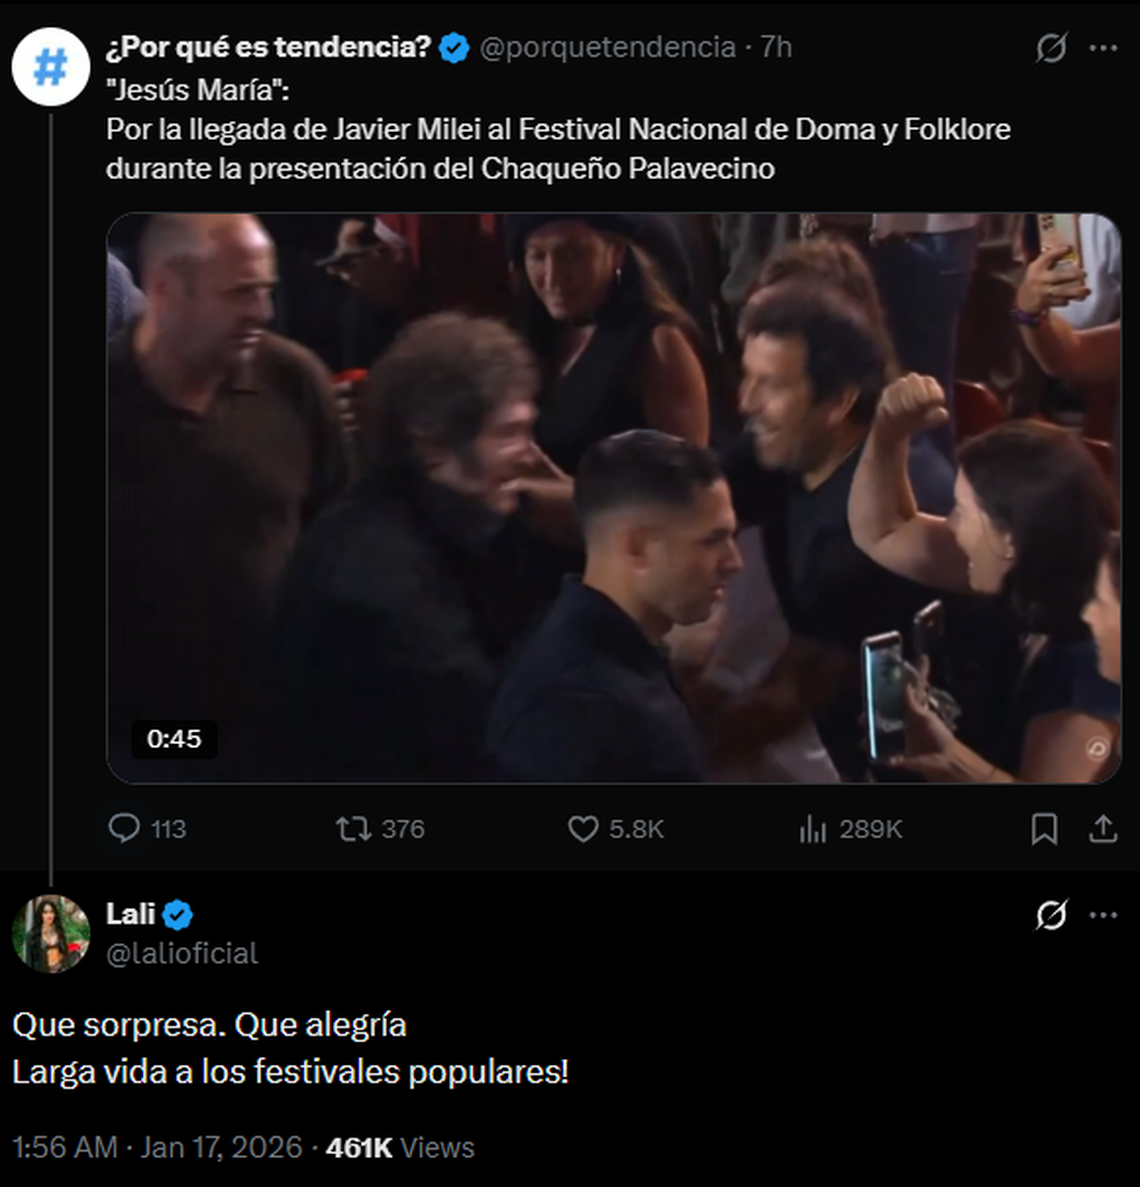The width and height of the screenshot is (1140, 1187).
Task: Open @porquetendencia handle link
Action: [x=608, y=47]
